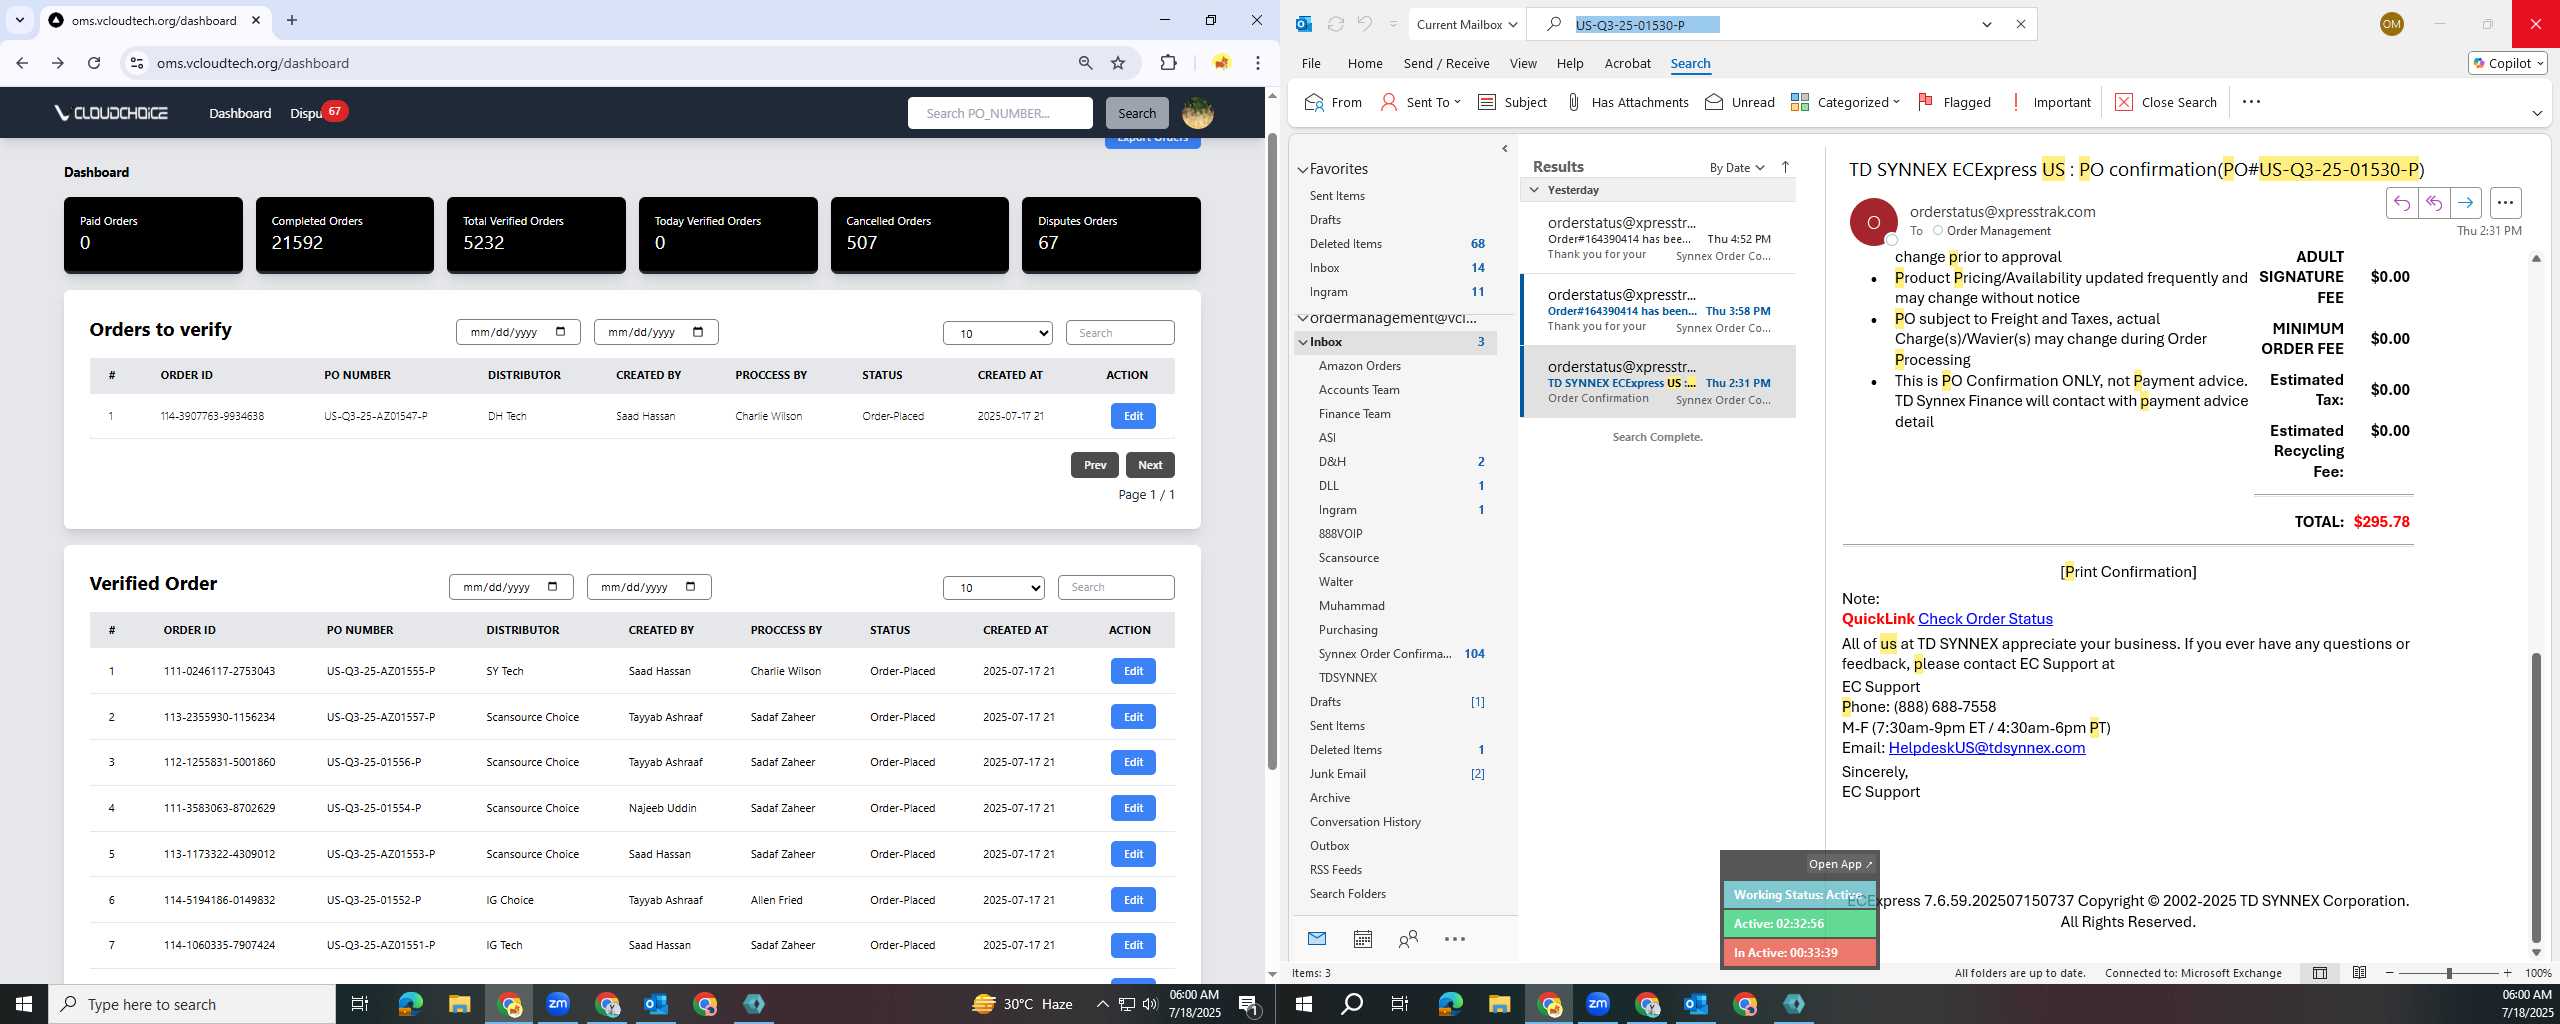This screenshot has width=2560, height=1024.
Task: Open the Mail view icon in Outlook navigation
Action: [1317, 939]
